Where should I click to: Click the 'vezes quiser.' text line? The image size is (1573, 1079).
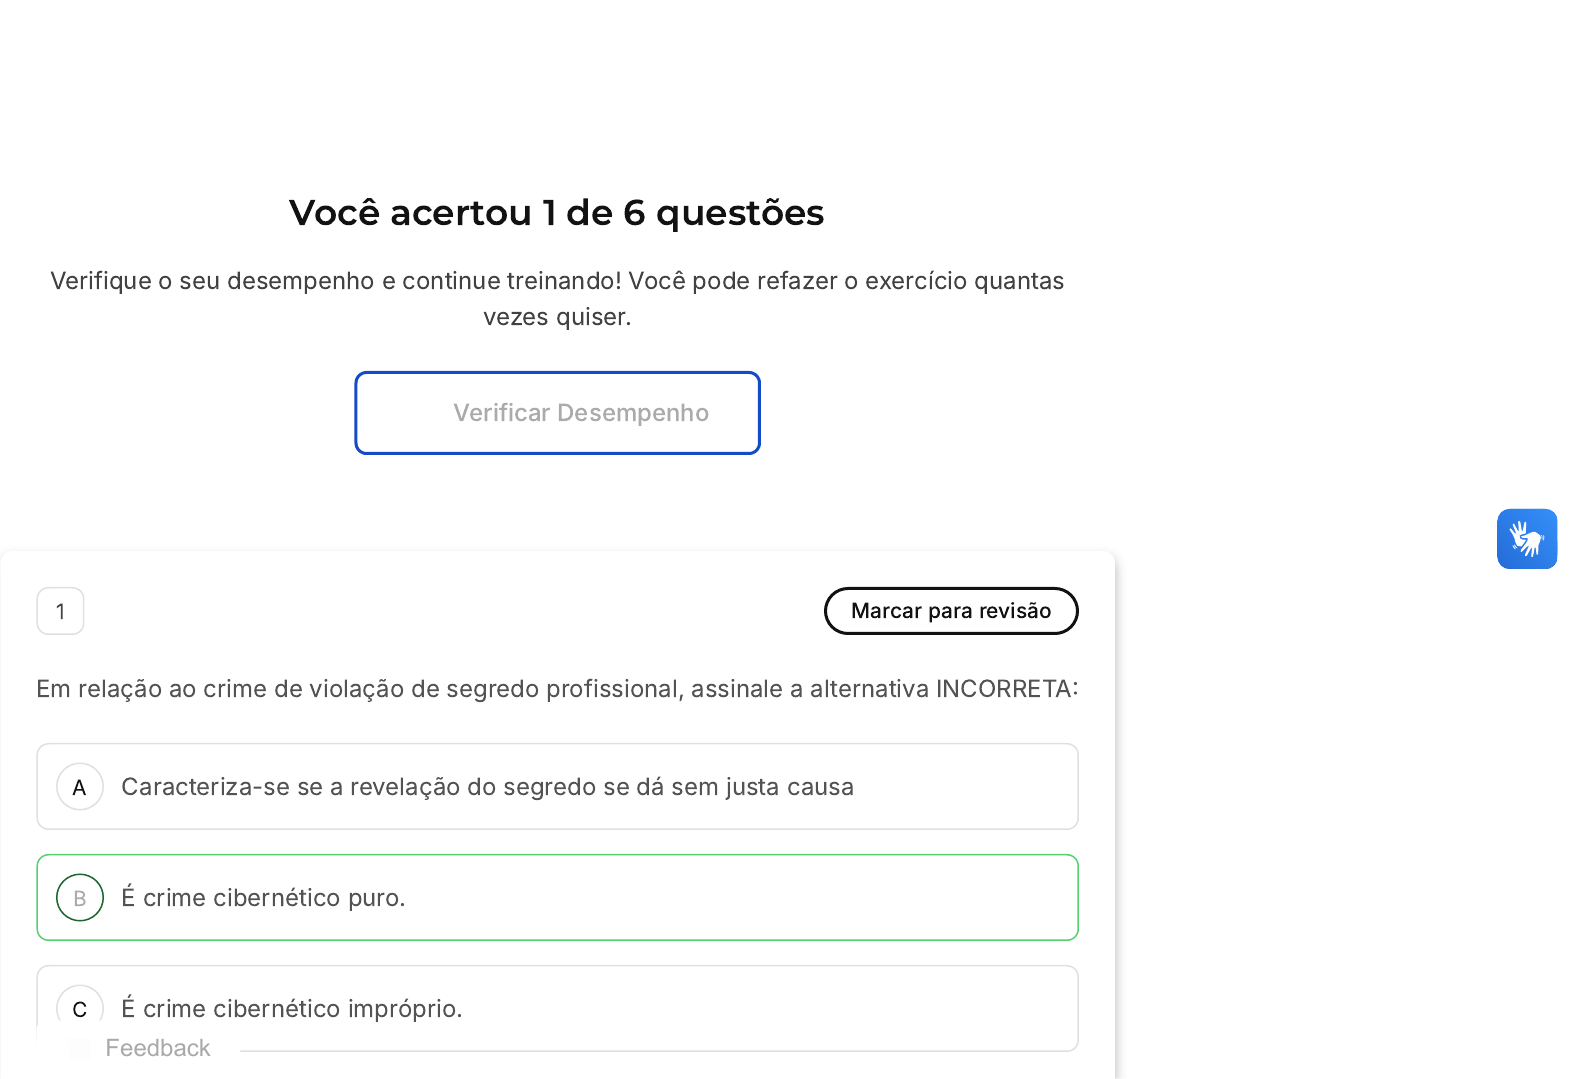coord(557,317)
